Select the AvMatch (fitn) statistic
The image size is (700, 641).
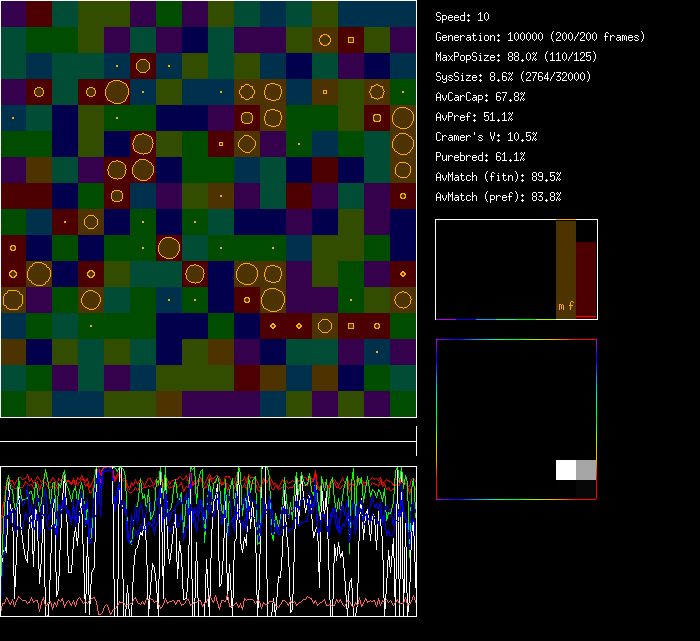point(498,177)
